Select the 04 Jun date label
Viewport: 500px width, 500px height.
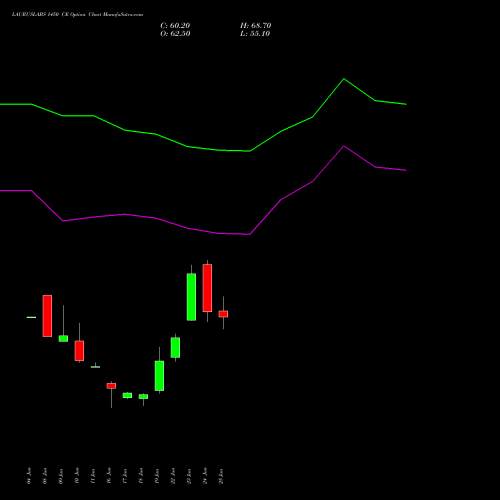29,476
